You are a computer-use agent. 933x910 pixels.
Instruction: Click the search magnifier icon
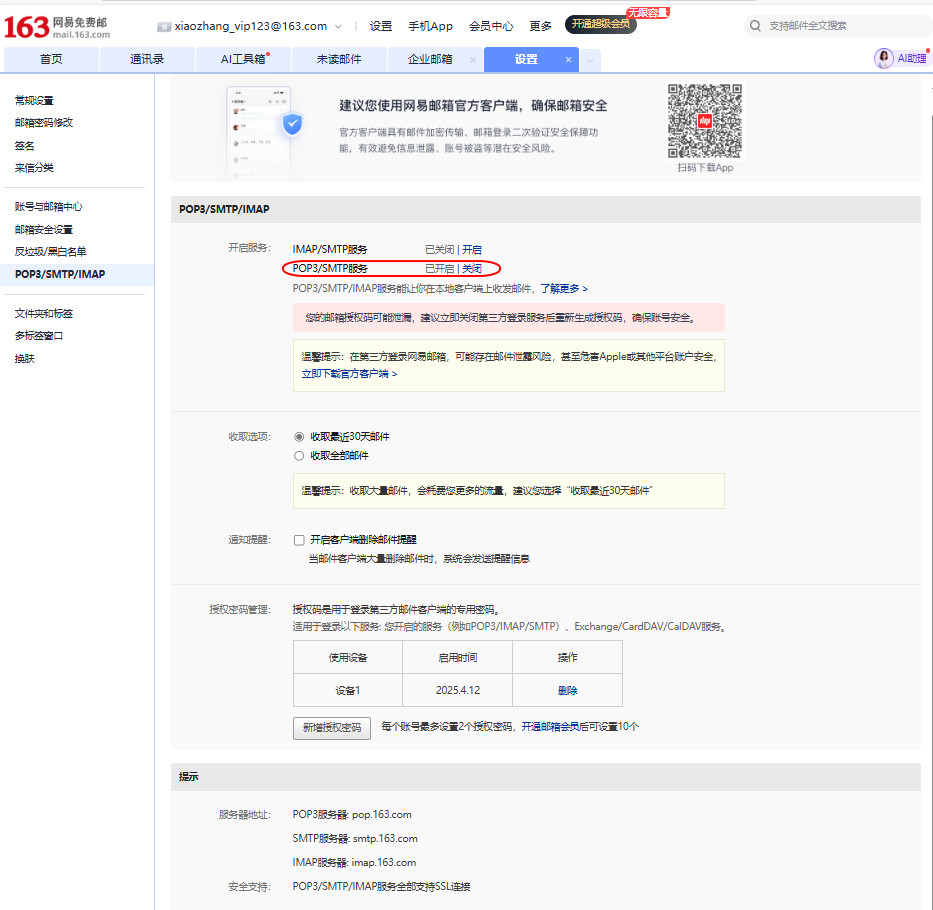756,26
